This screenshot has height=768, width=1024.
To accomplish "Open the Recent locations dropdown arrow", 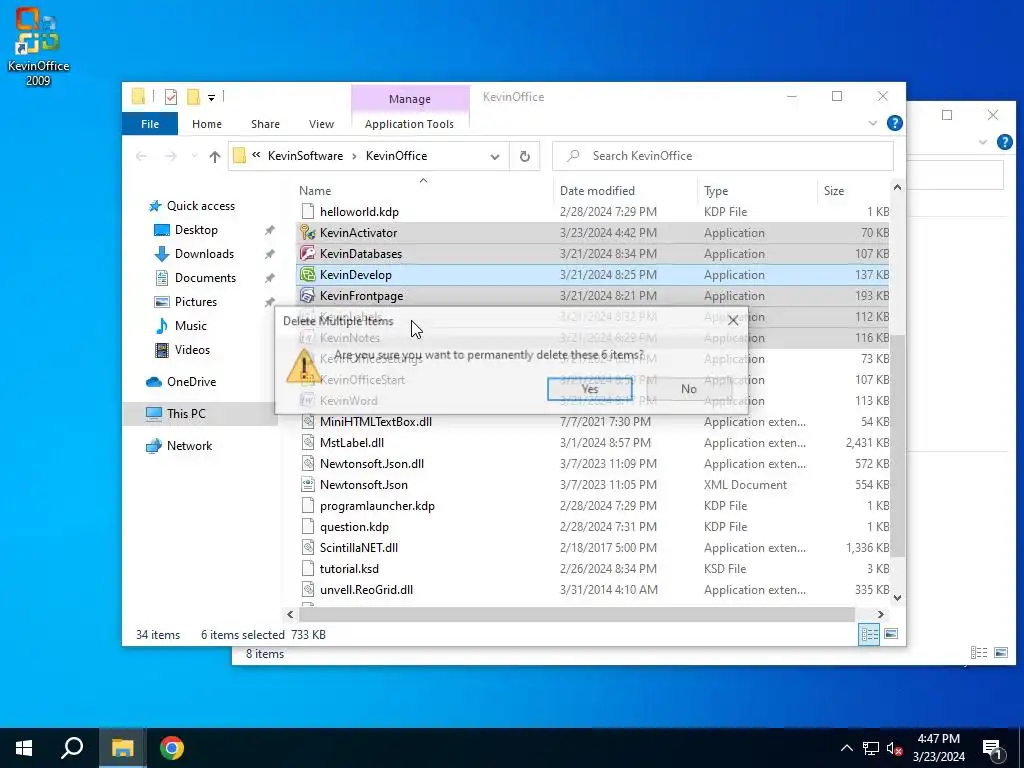I will [193, 156].
